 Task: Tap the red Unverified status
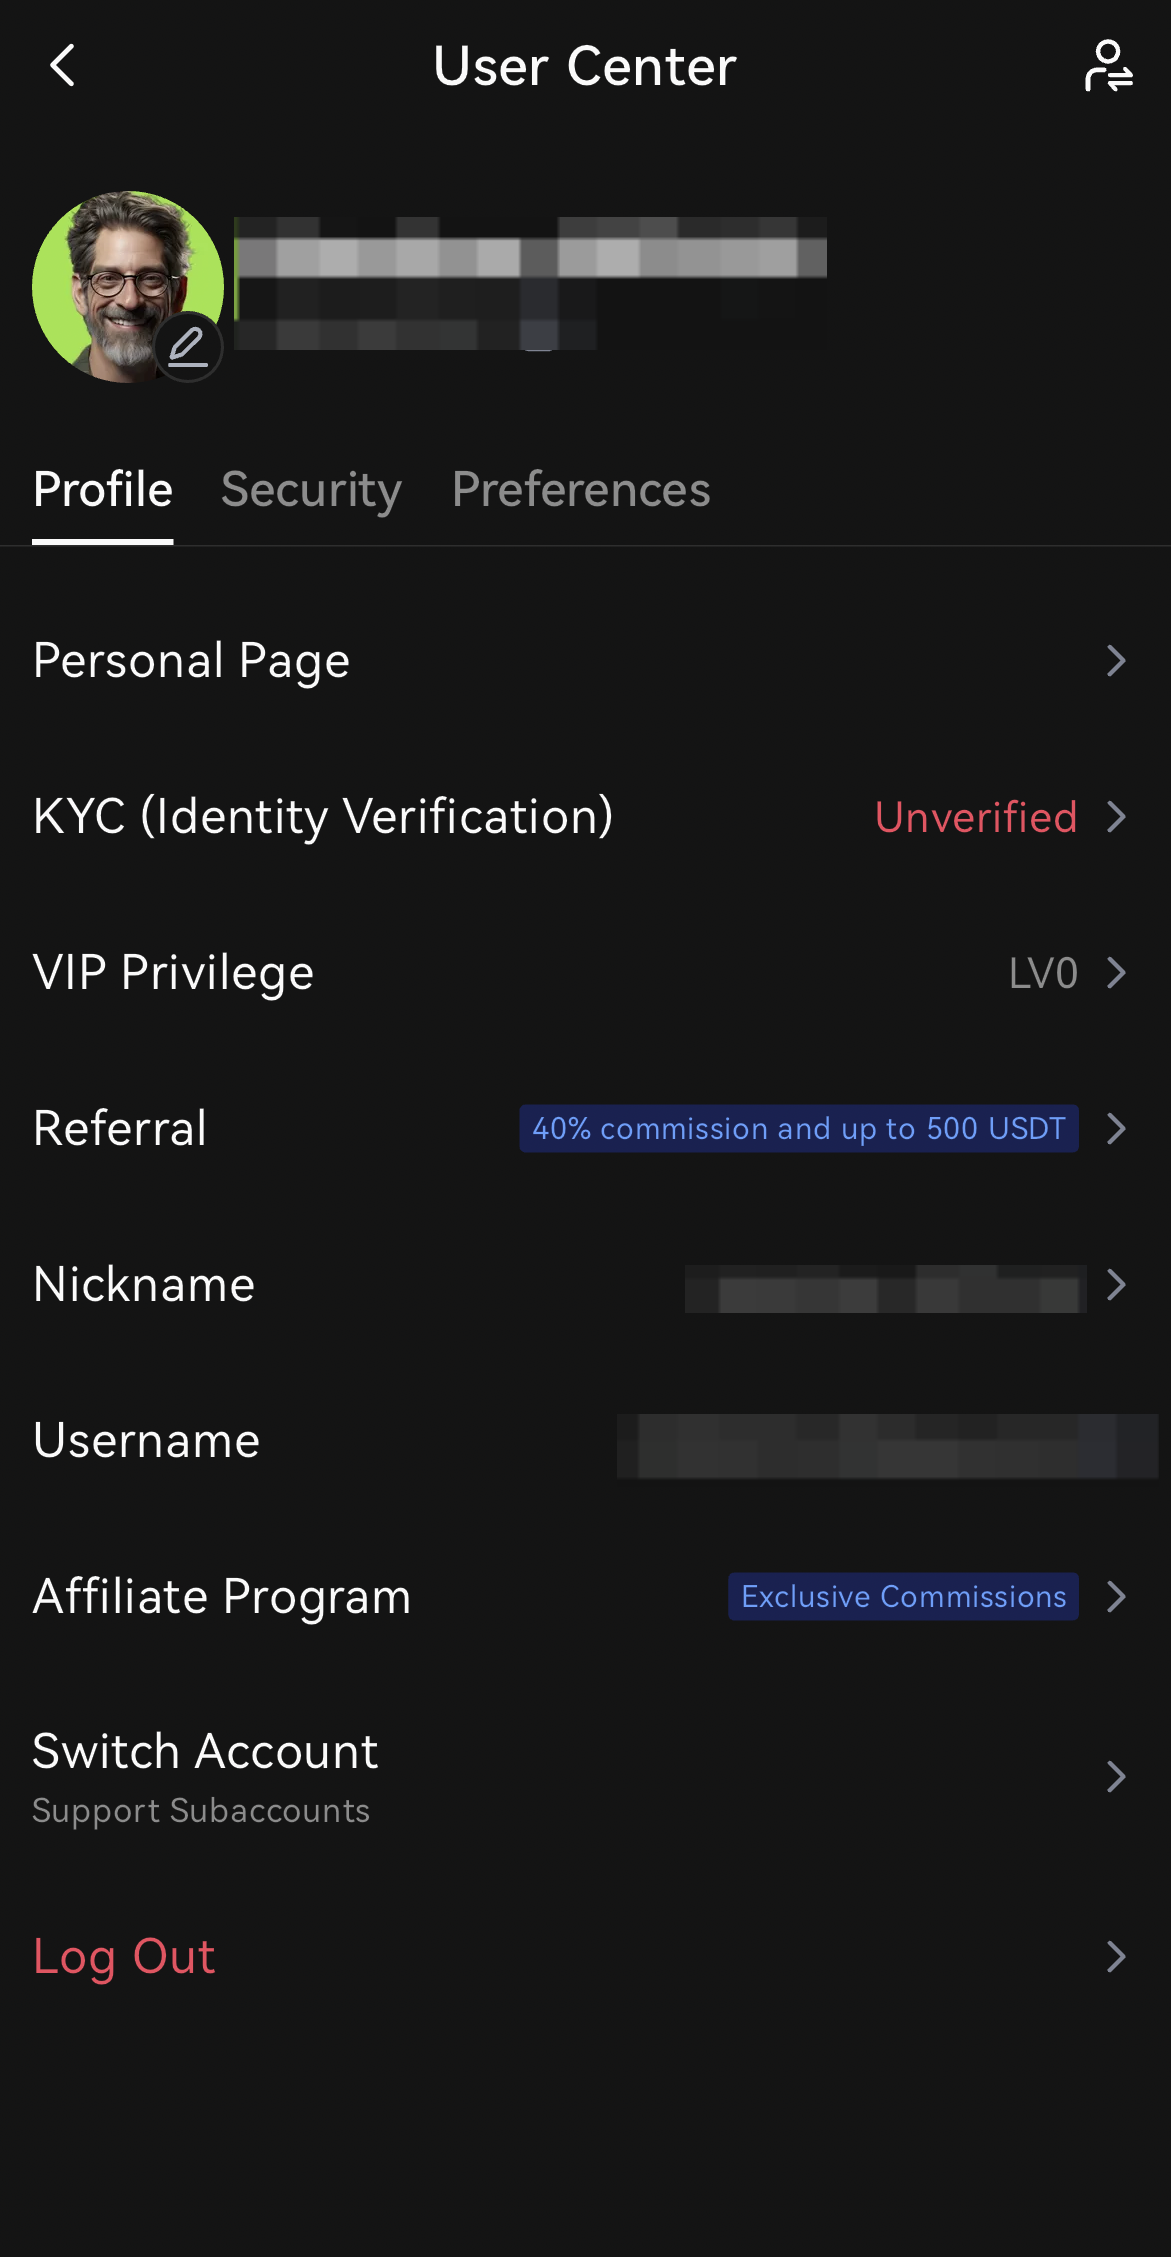[976, 817]
